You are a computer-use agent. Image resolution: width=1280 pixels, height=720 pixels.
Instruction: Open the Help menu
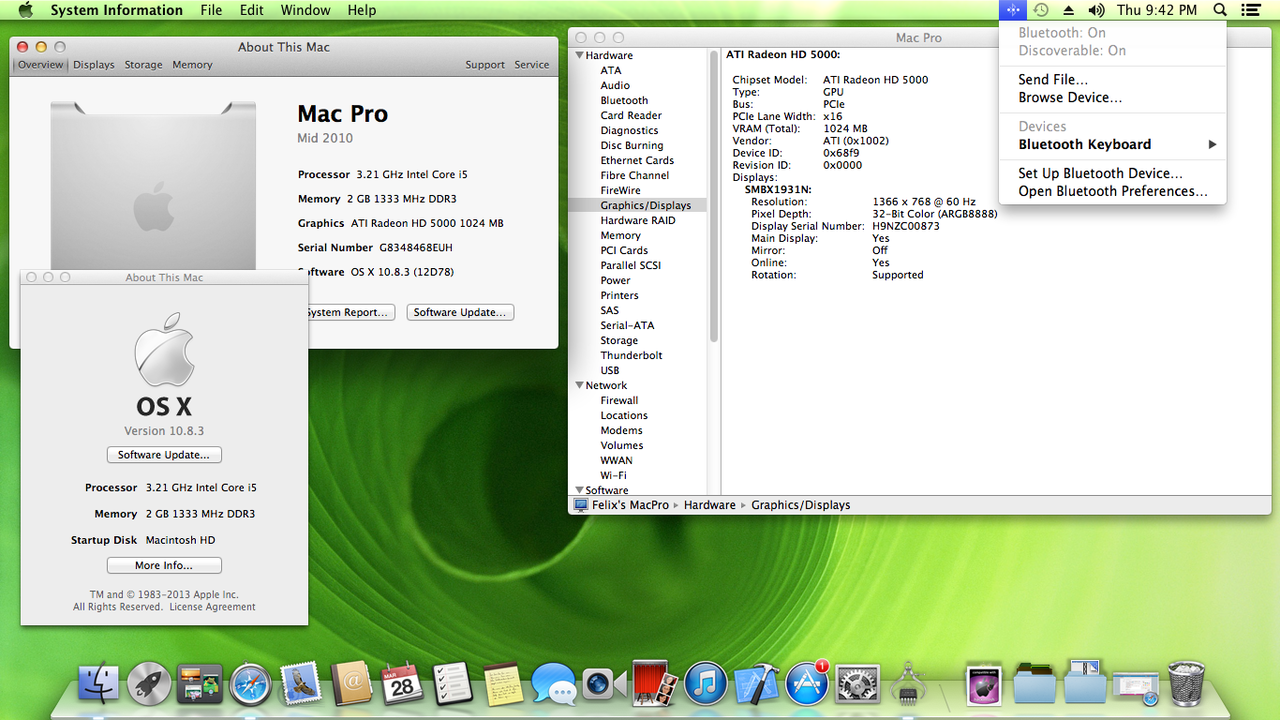pyautogui.click(x=362, y=10)
